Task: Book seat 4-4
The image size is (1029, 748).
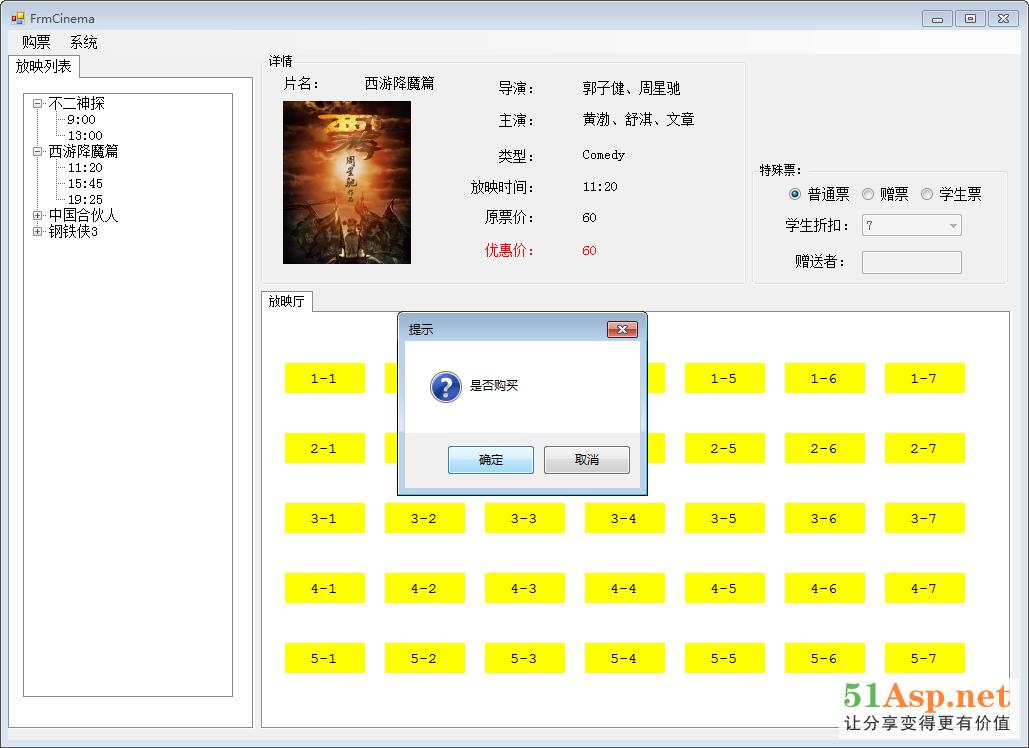Action: coord(625,588)
